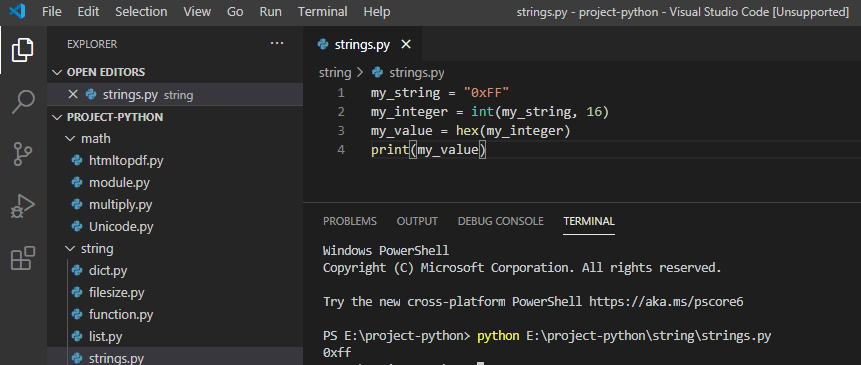
Task: Click the VS Code logo icon
Action: click(18, 12)
